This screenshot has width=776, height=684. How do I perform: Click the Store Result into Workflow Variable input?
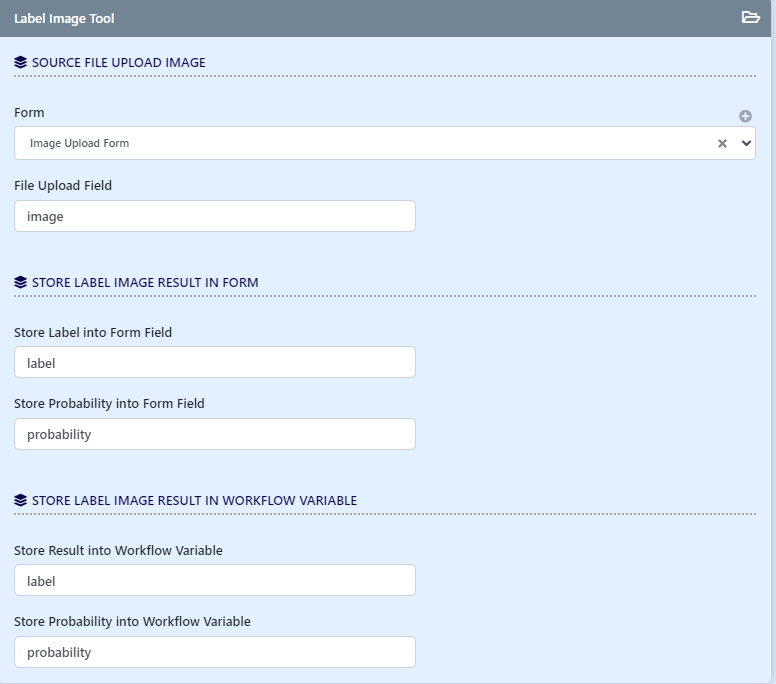215,580
